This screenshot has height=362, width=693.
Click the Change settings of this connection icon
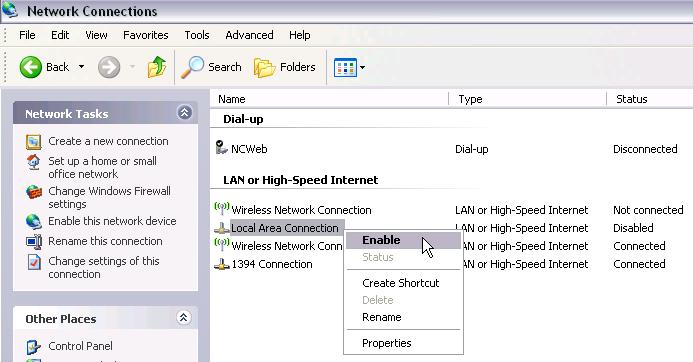34,262
